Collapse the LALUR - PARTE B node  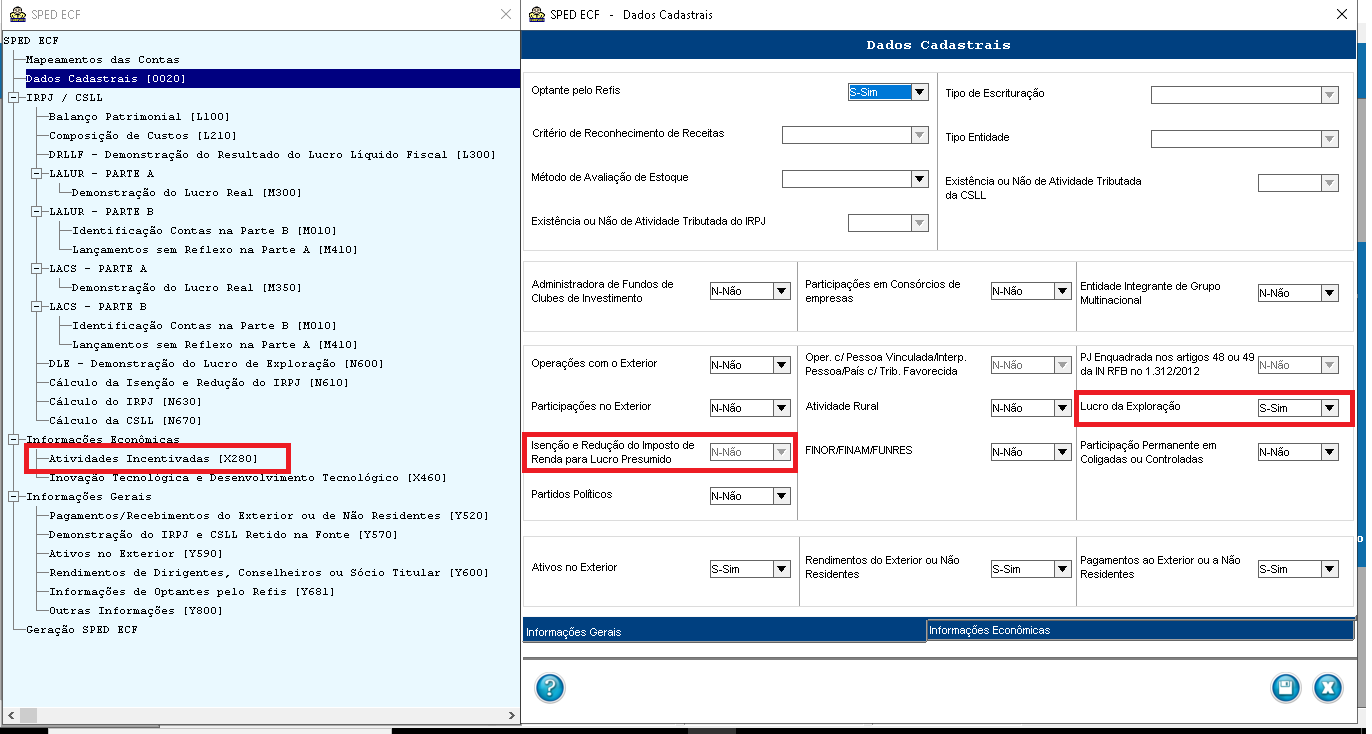(x=37, y=212)
